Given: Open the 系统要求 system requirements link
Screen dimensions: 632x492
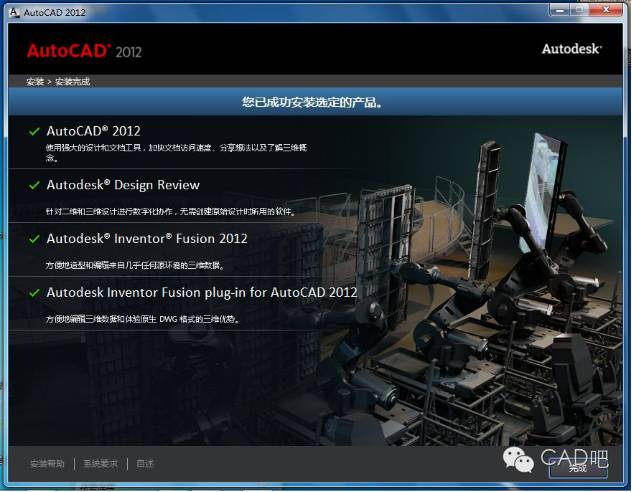Looking at the screenshot, I should coord(100,464).
